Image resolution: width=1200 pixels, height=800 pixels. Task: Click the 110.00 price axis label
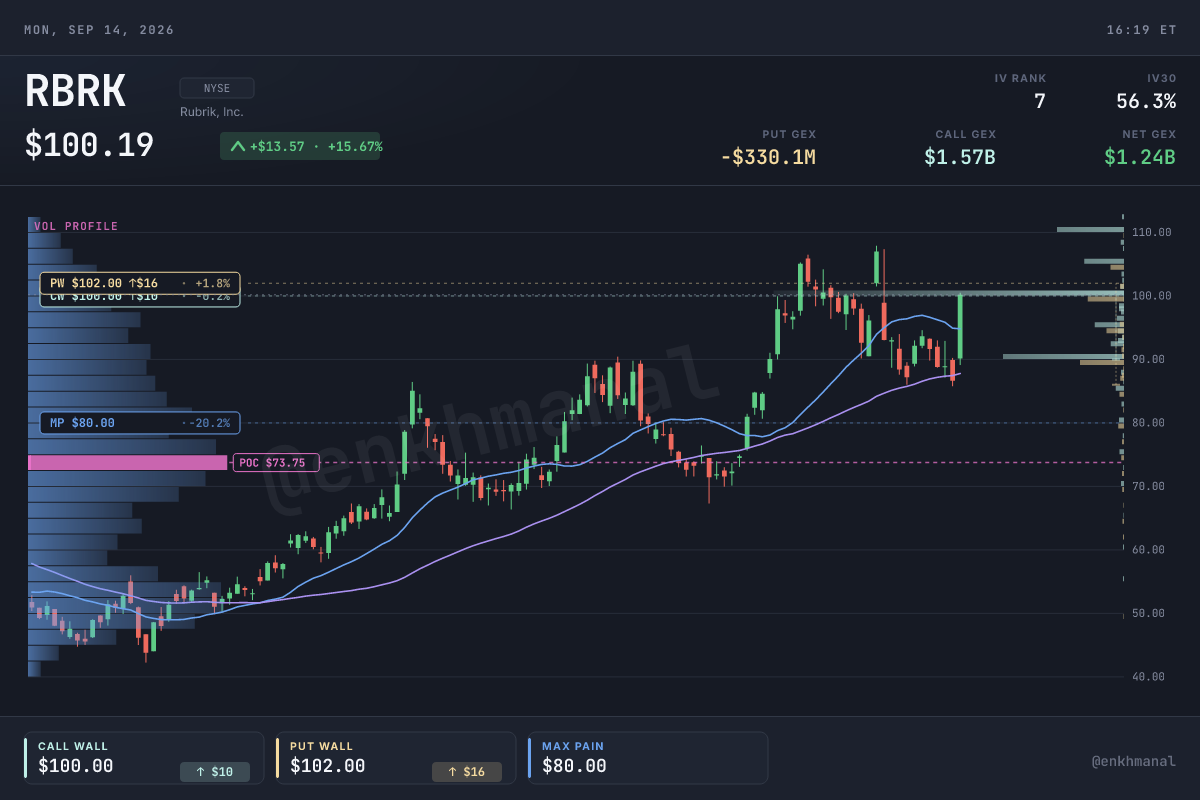point(1152,232)
